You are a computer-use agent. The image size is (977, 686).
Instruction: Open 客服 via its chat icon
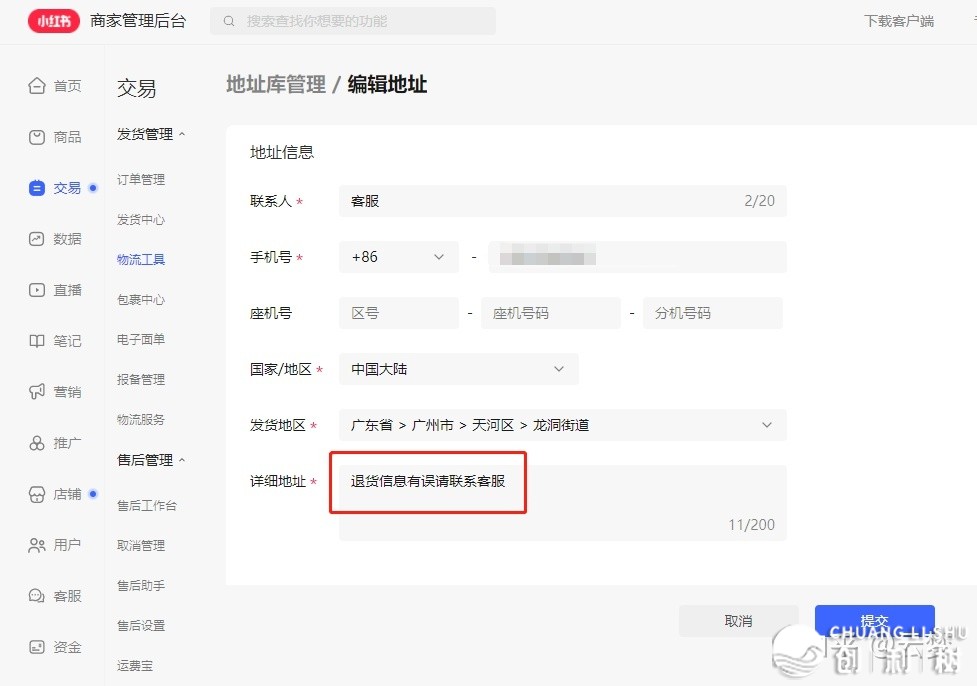37,596
